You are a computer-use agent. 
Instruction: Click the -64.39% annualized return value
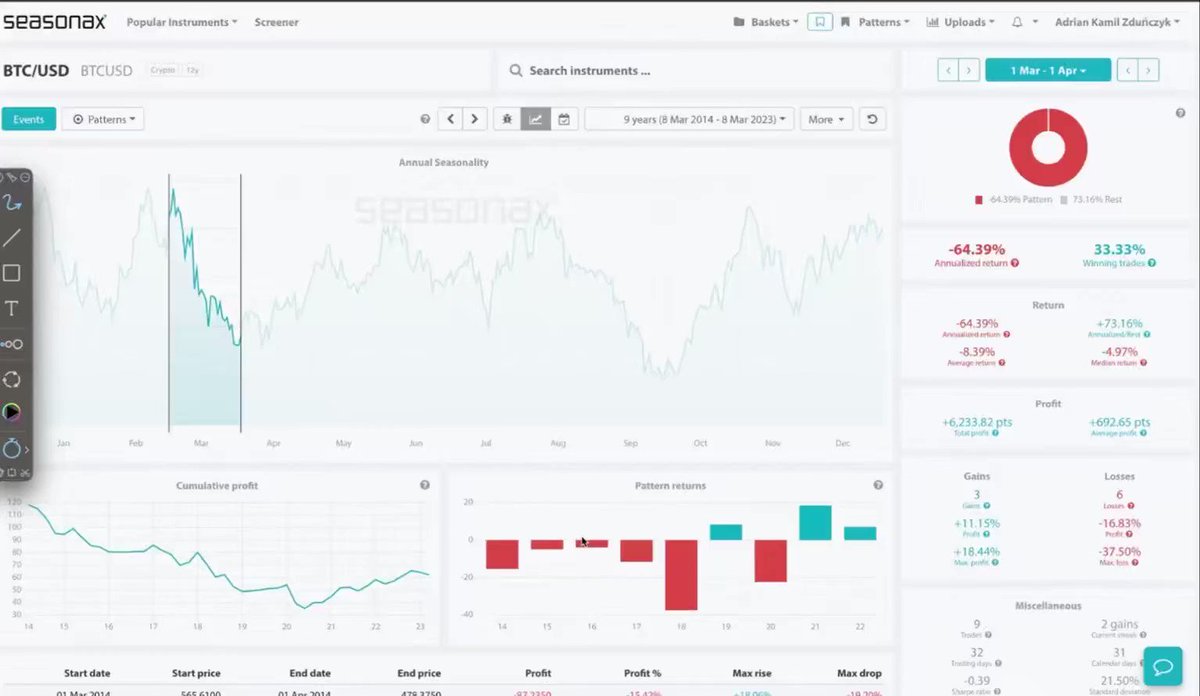pyautogui.click(x=976, y=249)
